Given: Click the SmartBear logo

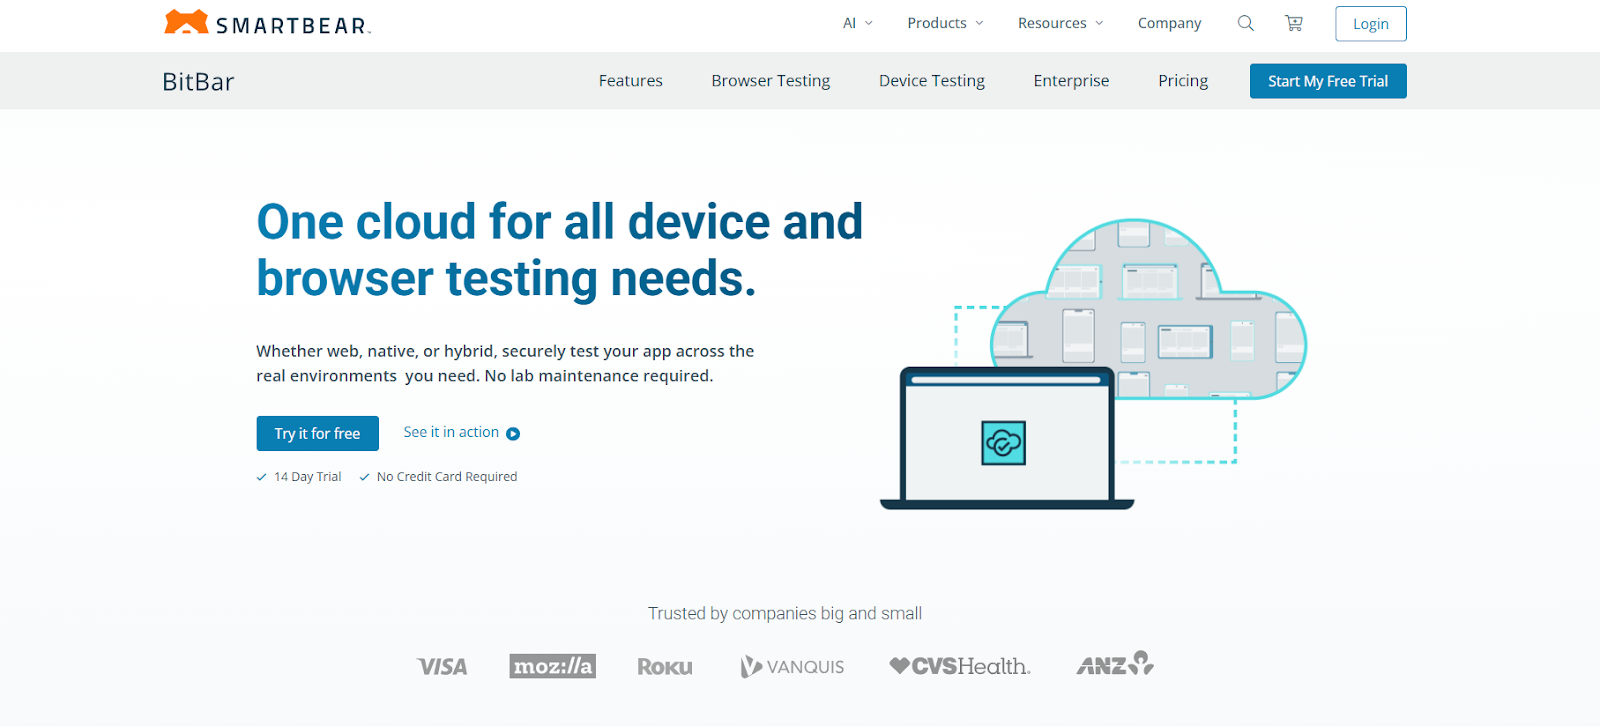Looking at the screenshot, I should coord(268,23).
